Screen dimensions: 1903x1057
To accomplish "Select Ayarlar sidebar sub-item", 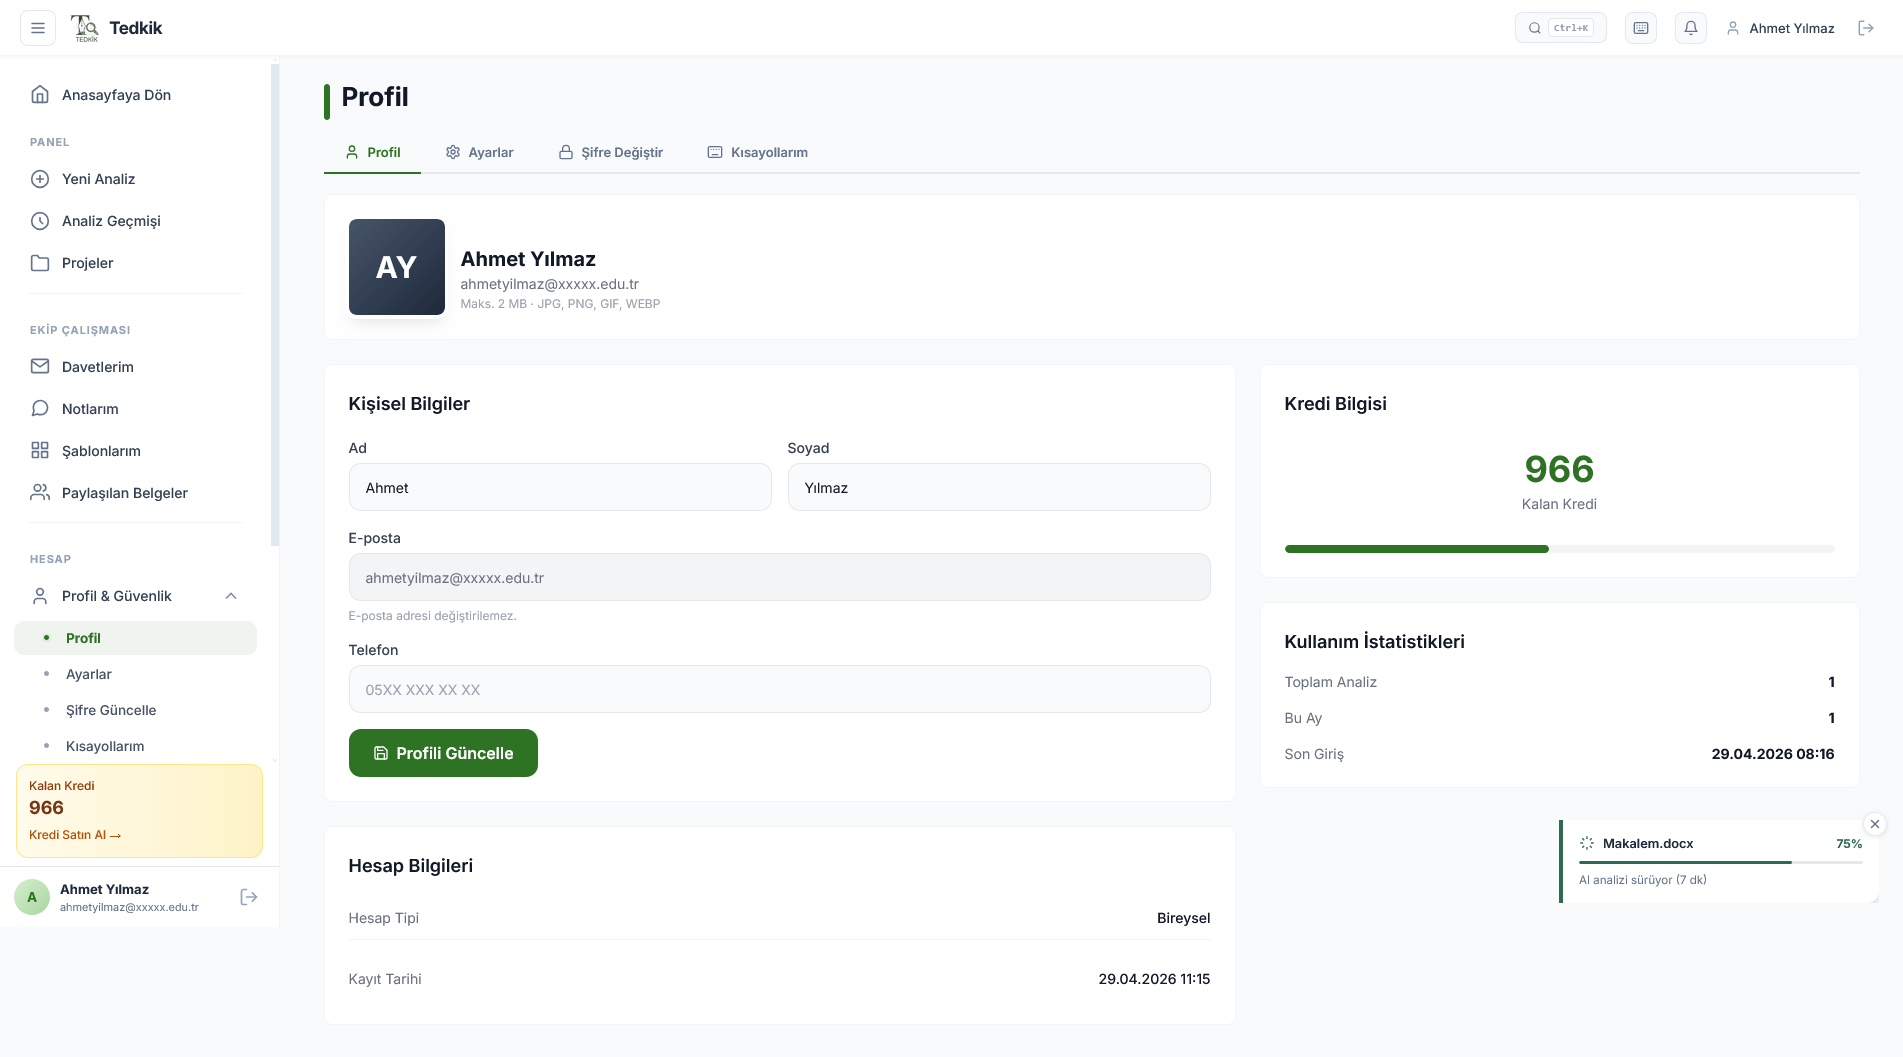I will 135,674.
